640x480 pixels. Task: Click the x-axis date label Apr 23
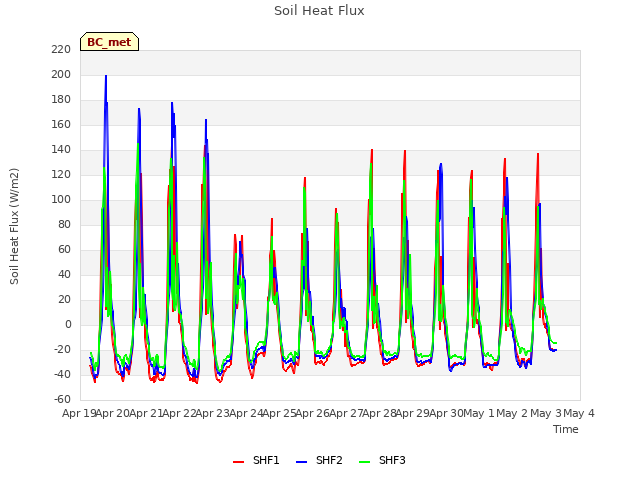[x=212, y=413]
